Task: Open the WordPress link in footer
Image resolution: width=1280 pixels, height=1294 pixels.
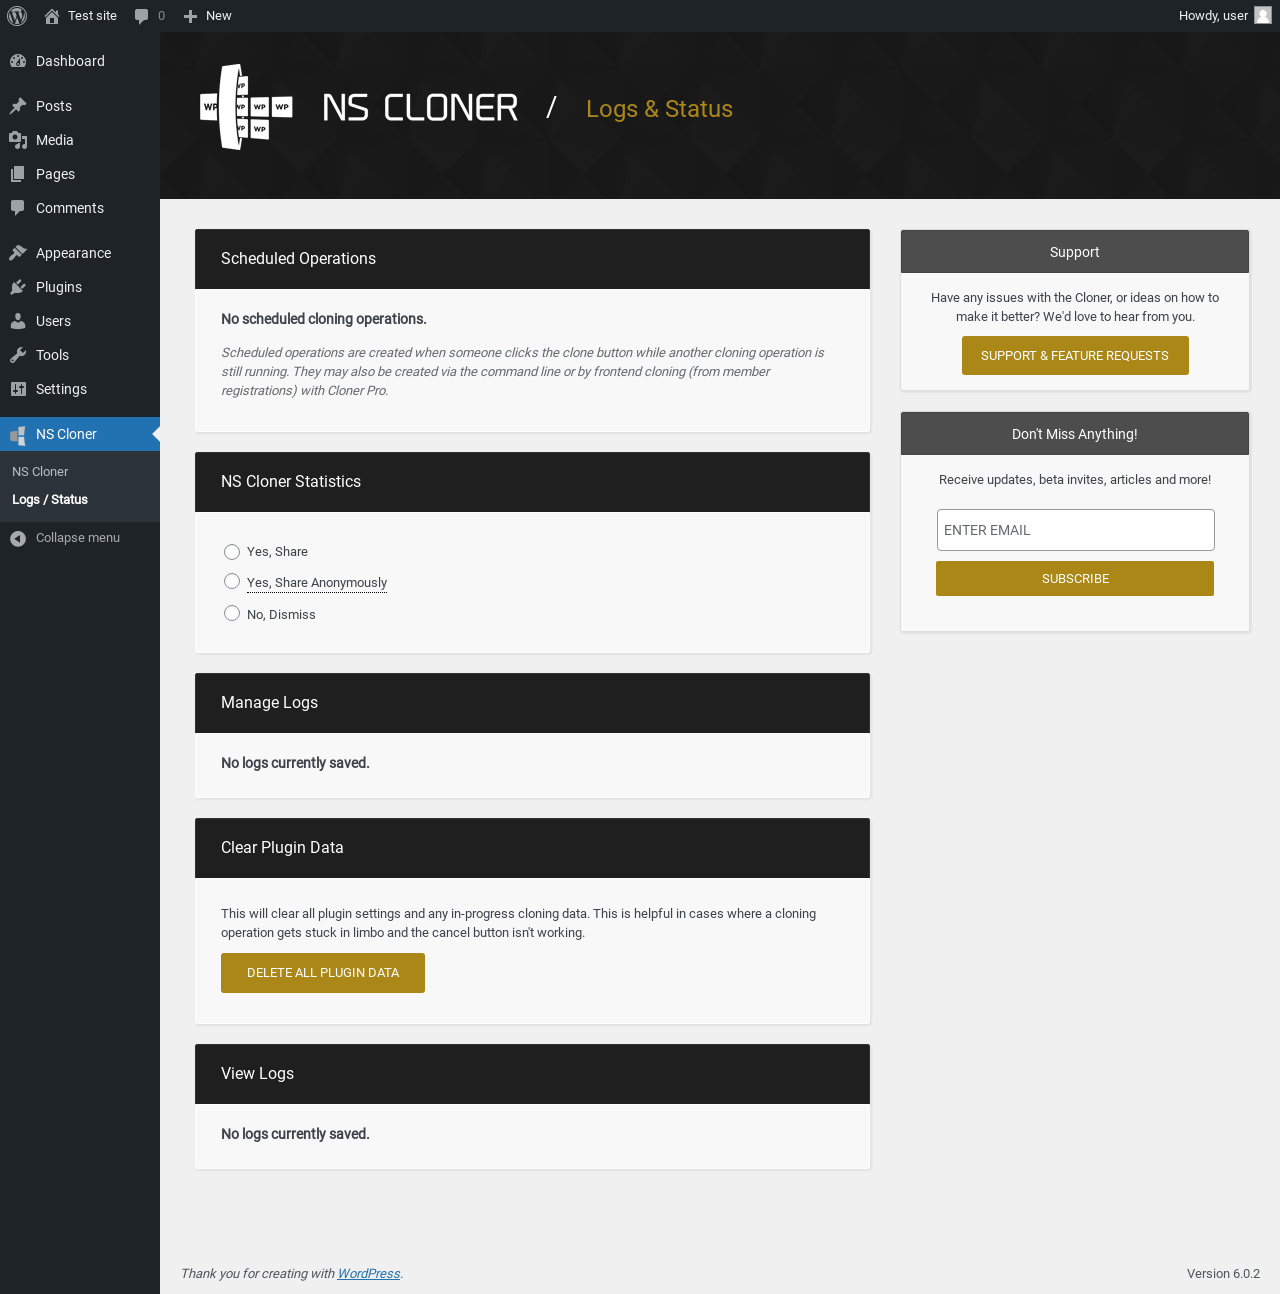Action: (x=369, y=1273)
